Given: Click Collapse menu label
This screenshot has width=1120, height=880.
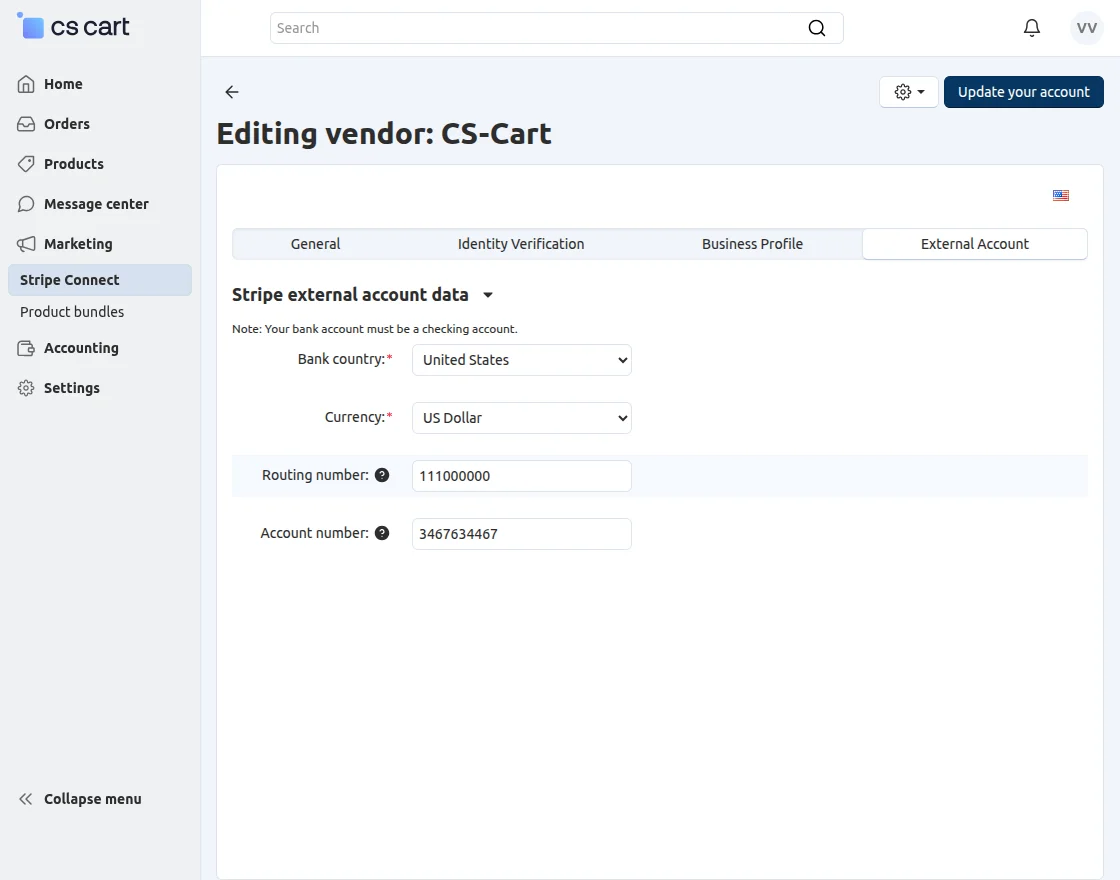Looking at the screenshot, I should click(x=93, y=799).
